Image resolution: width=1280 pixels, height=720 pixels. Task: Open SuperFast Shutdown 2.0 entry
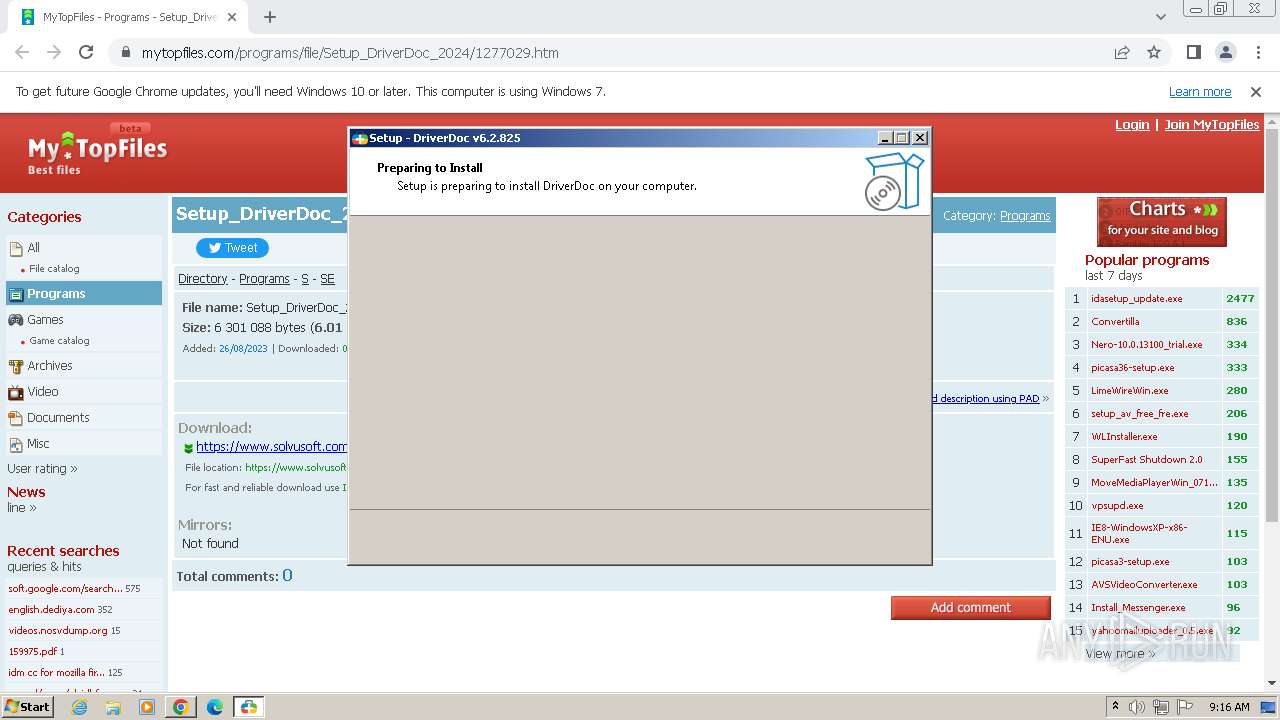coord(1146,459)
